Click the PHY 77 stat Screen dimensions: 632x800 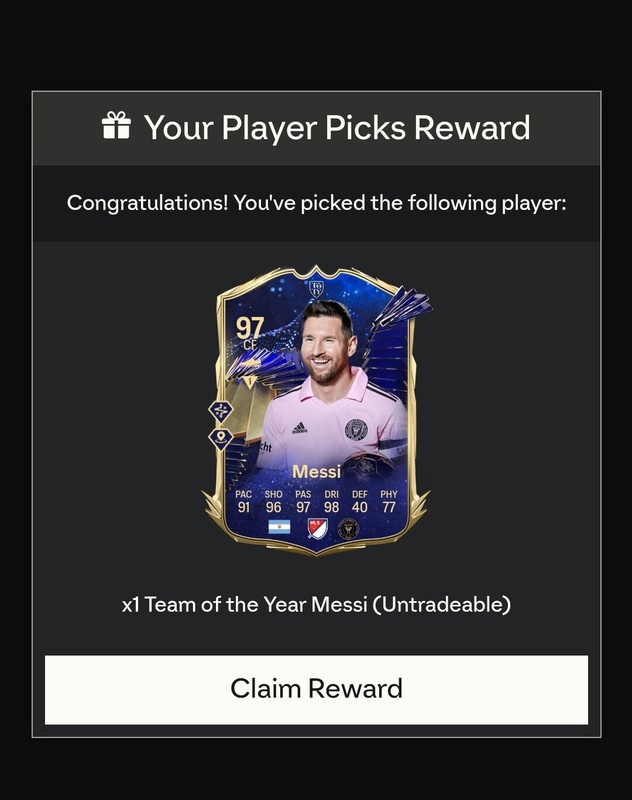(389, 502)
